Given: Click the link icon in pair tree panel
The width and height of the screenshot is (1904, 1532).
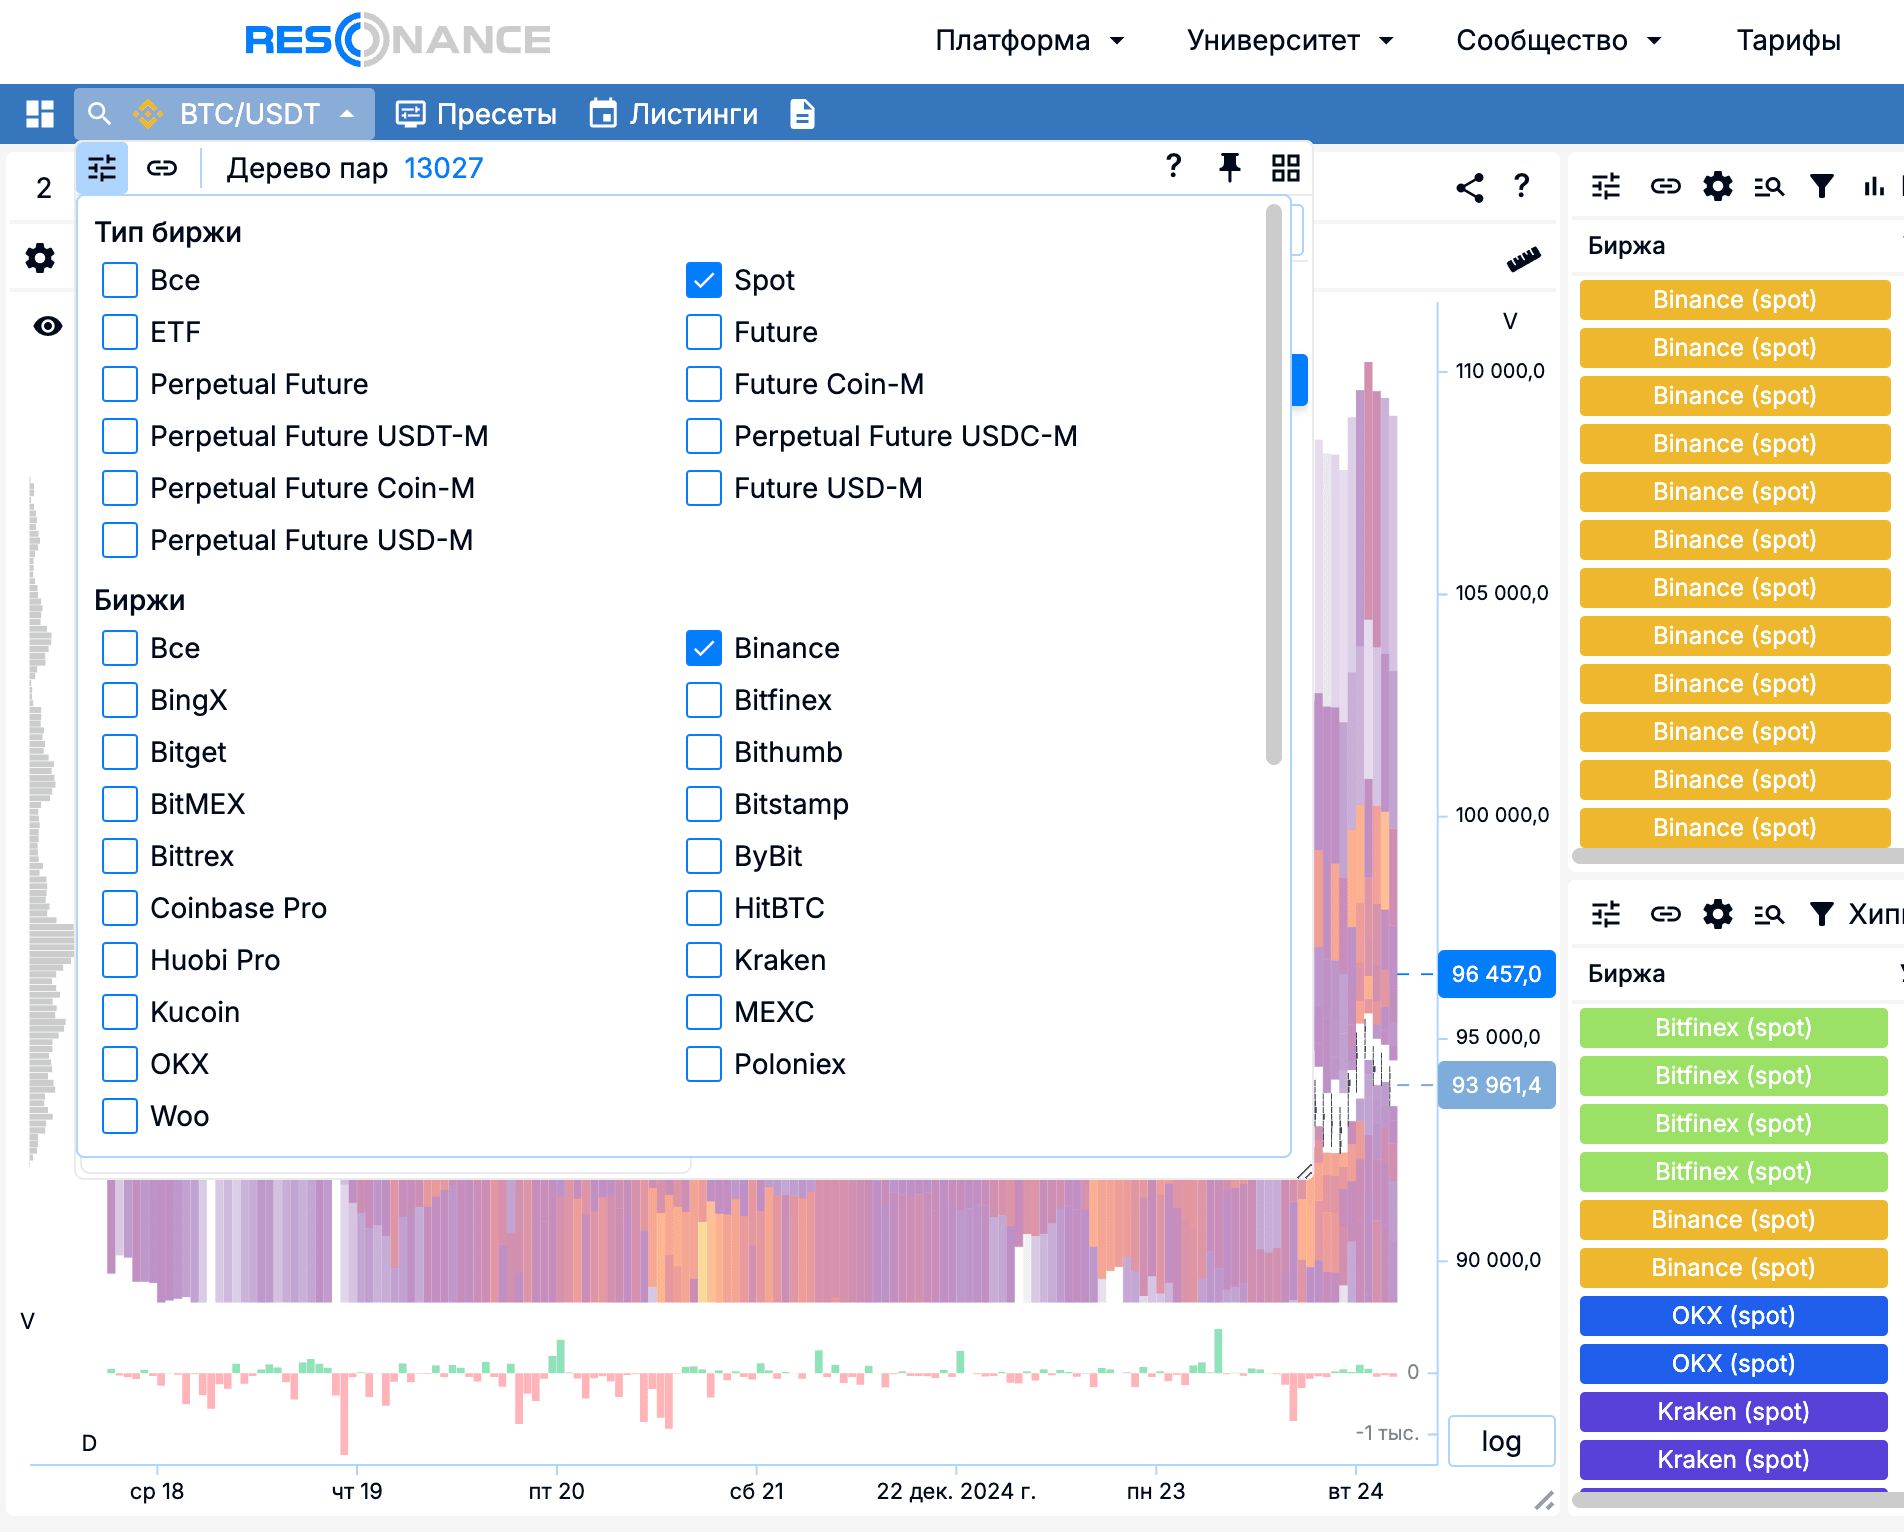Looking at the screenshot, I should (x=162, y=168).
